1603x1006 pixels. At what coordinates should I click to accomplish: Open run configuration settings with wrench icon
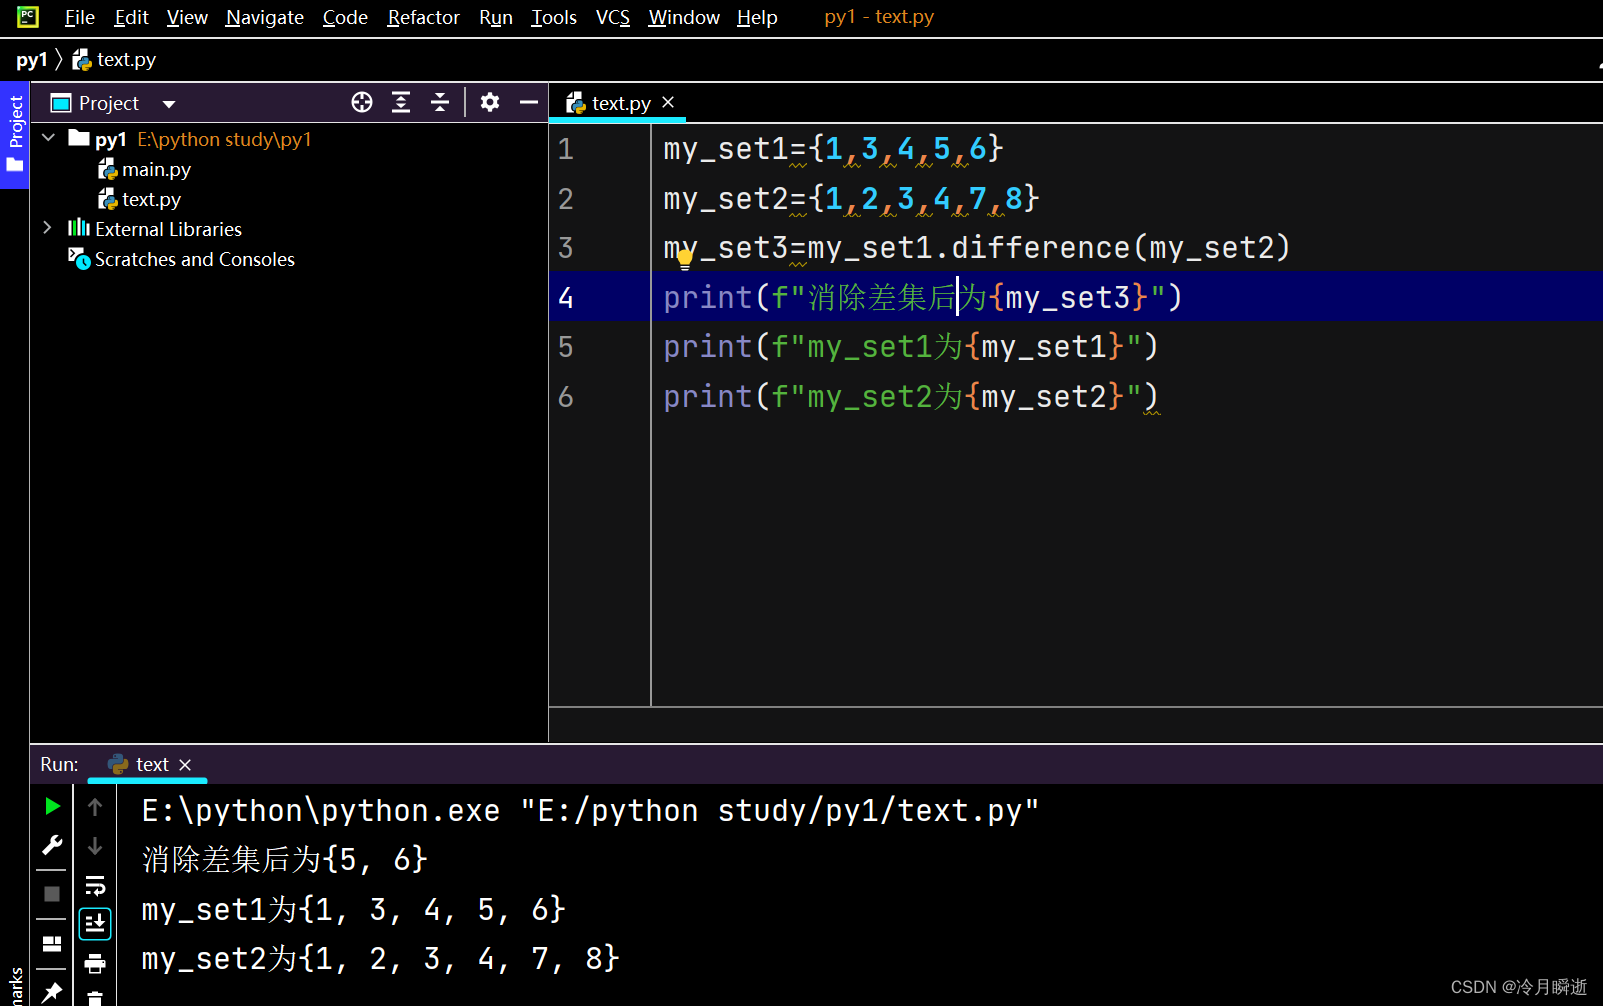52,846
